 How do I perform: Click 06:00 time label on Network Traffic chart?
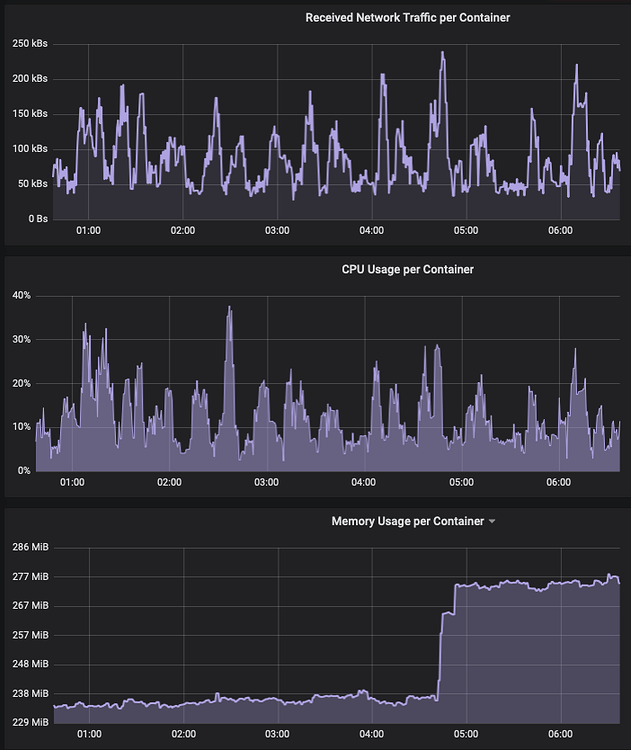coord(560,231)
